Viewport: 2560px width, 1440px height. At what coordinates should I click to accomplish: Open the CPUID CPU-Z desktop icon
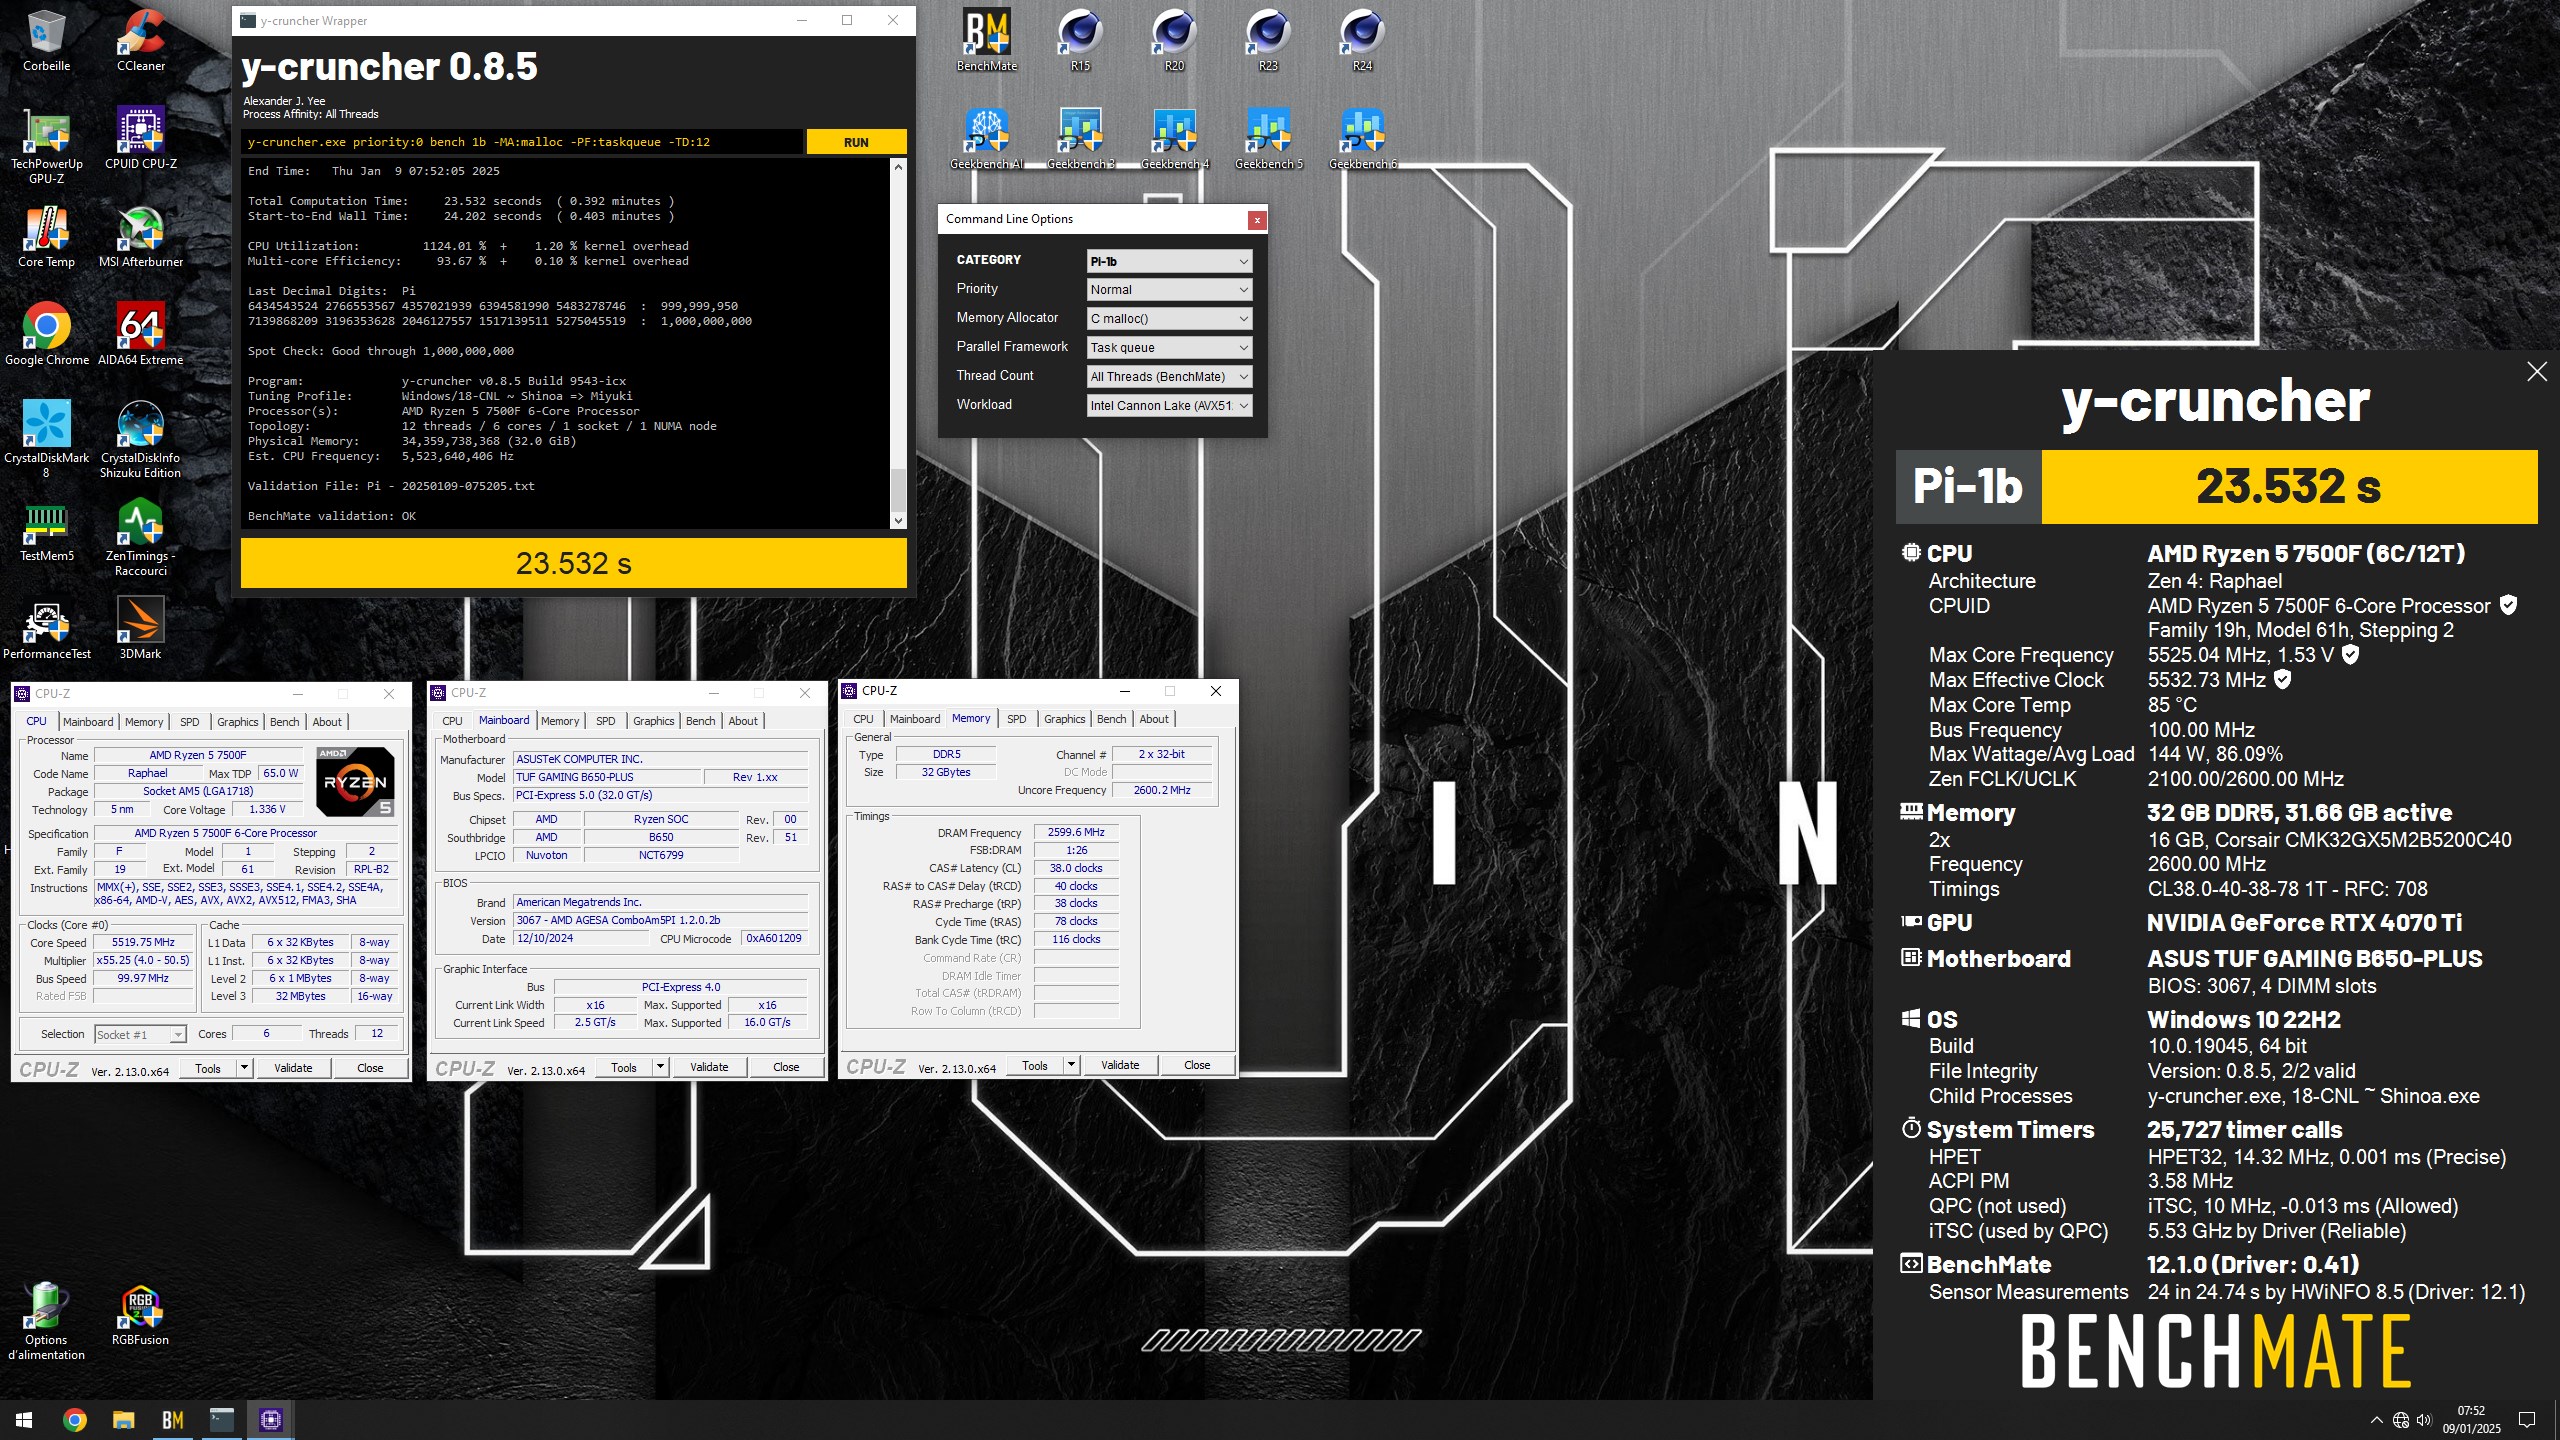click(x=141, y=138)
